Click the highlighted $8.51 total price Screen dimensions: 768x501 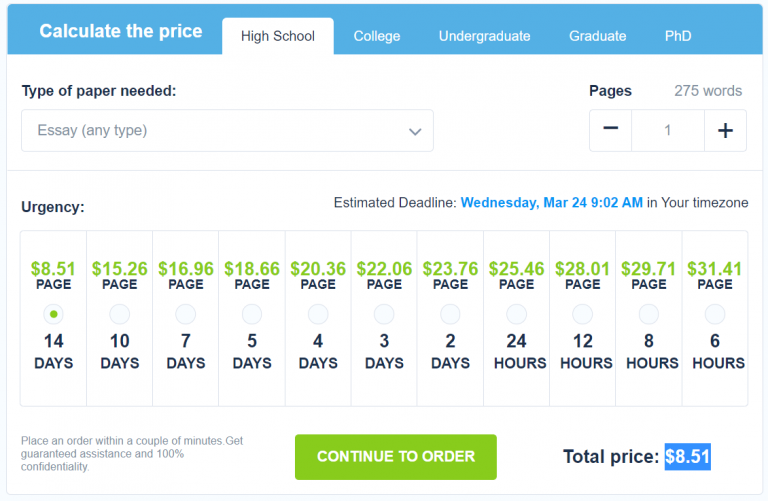[x=688, y=457]
